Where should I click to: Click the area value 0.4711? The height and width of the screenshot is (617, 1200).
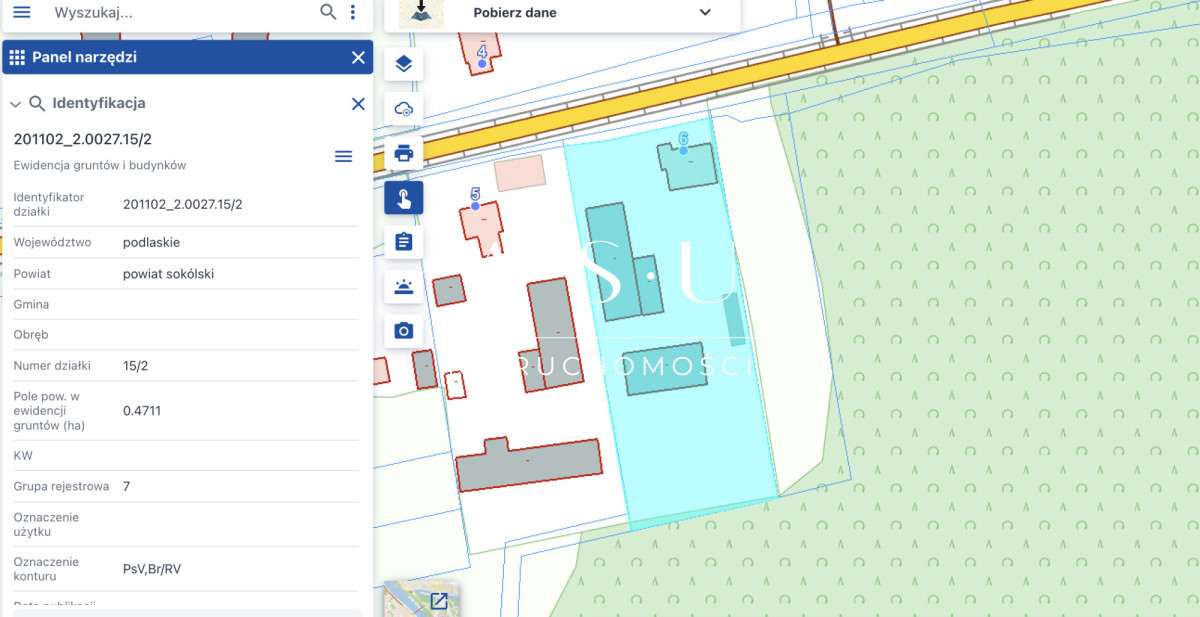click(142, 411)
